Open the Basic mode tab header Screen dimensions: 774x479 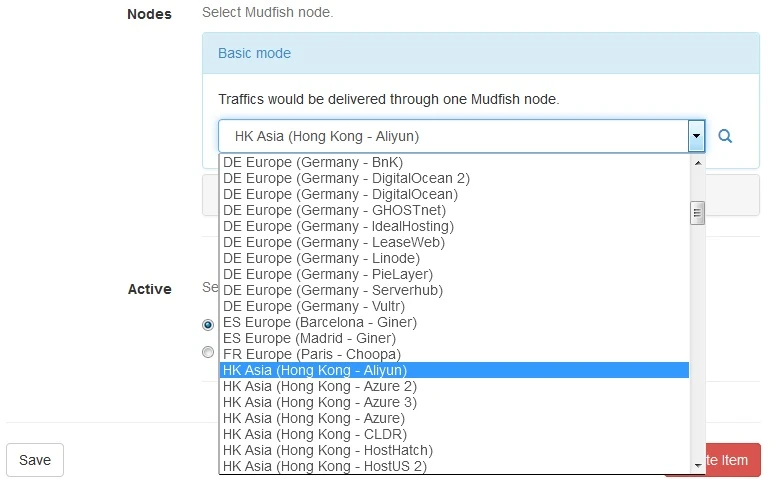point(255,52)
